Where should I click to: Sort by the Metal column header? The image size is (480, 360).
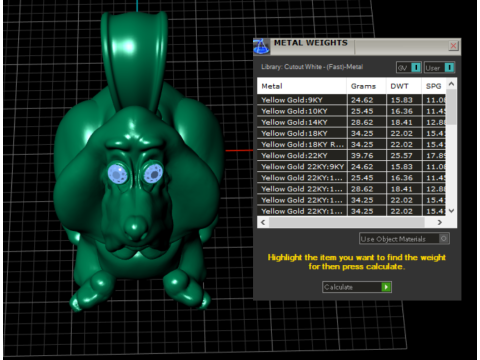pos(302,86)
